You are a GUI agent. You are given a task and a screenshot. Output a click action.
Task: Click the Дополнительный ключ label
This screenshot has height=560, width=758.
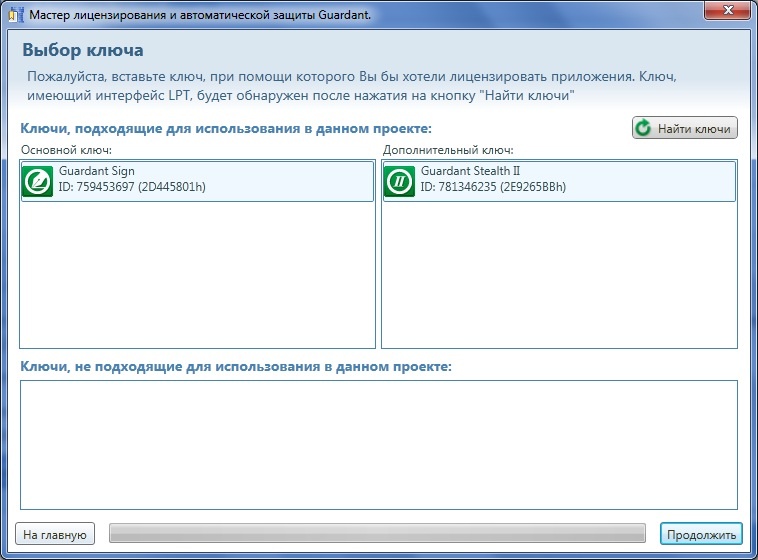pos(448,150)
